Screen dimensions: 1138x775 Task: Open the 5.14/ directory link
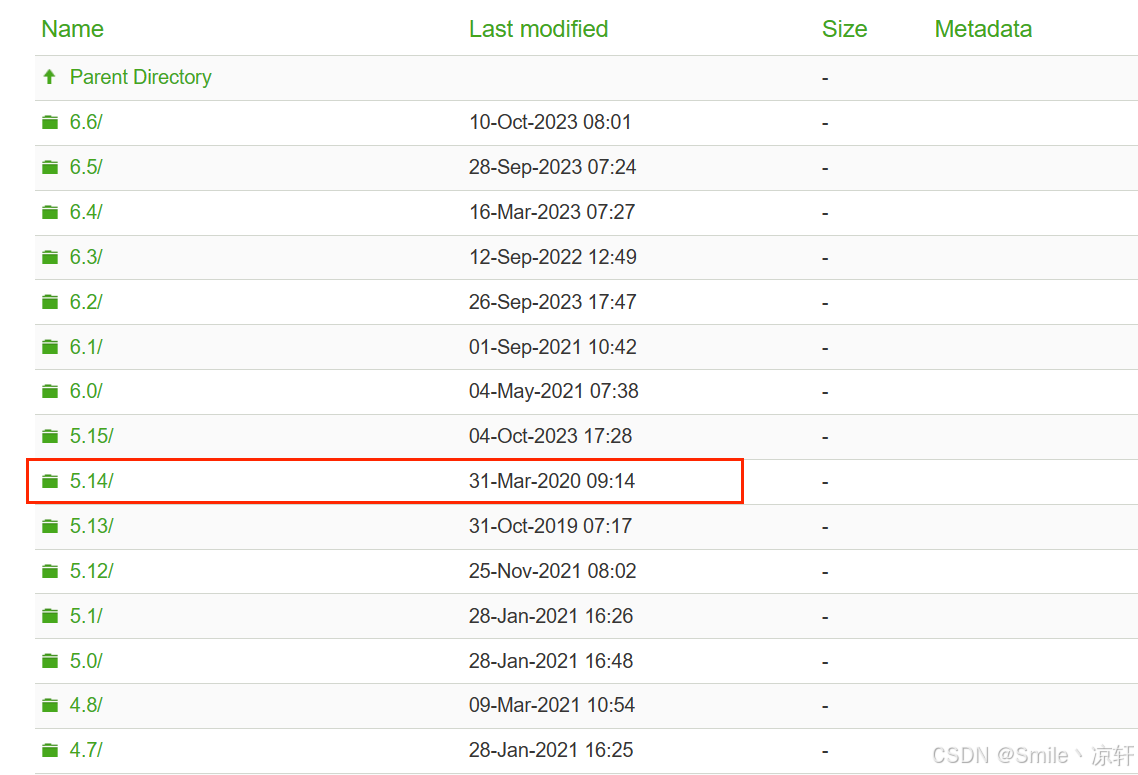[91, 481]
